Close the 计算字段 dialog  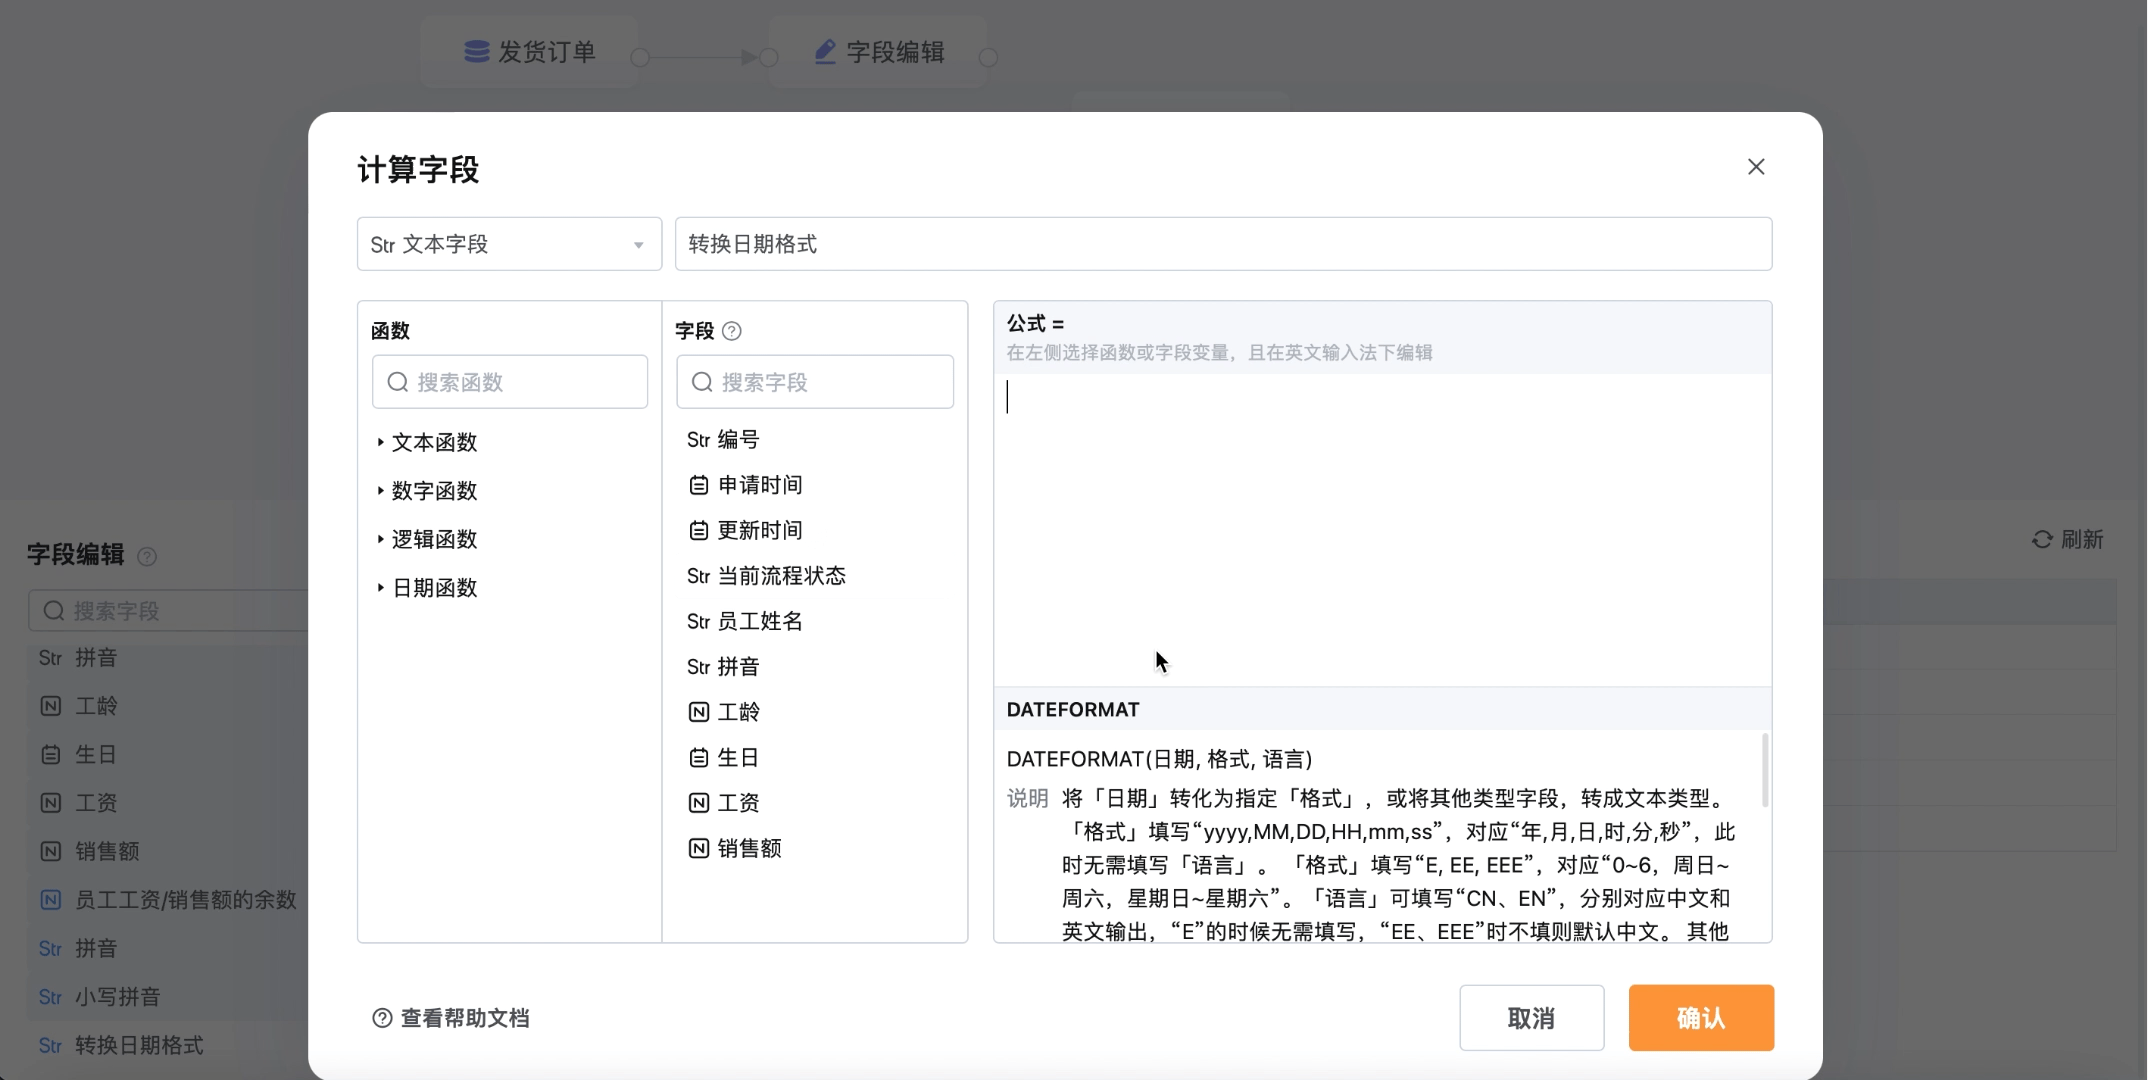click(1756, 167)
